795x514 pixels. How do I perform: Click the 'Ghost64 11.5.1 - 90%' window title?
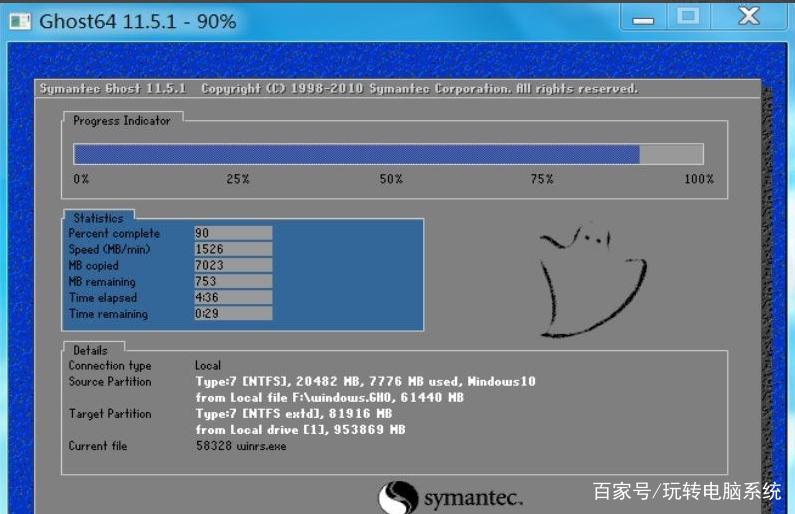click(x=137, y=21)
